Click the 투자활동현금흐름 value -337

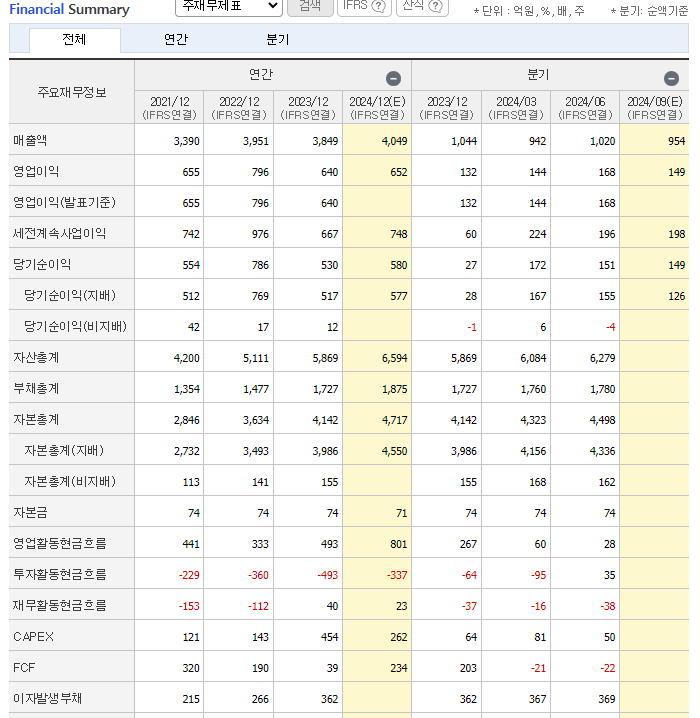tap(397, 575)
